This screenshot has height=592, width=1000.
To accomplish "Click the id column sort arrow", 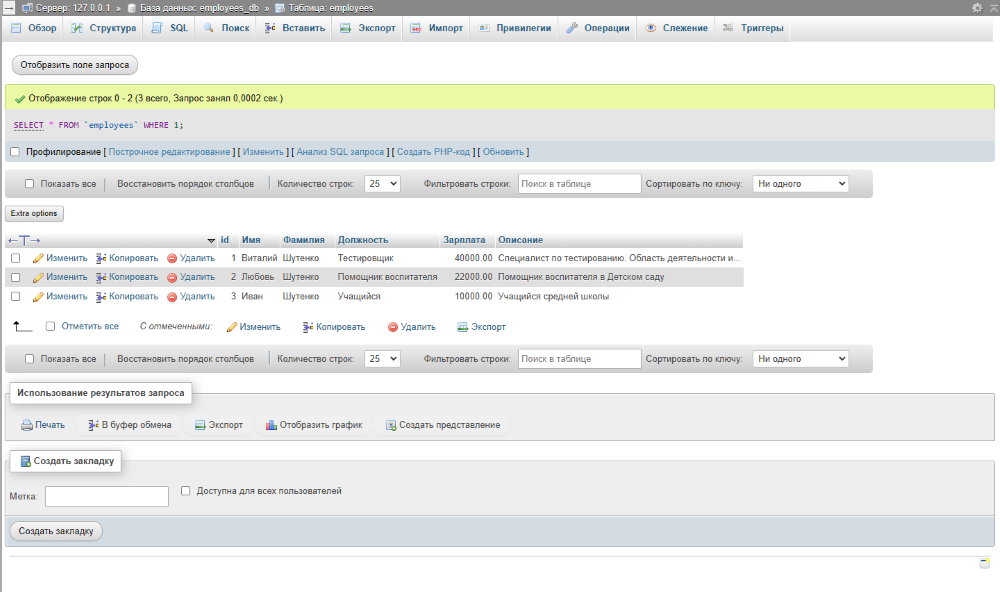I will point(211,239).
